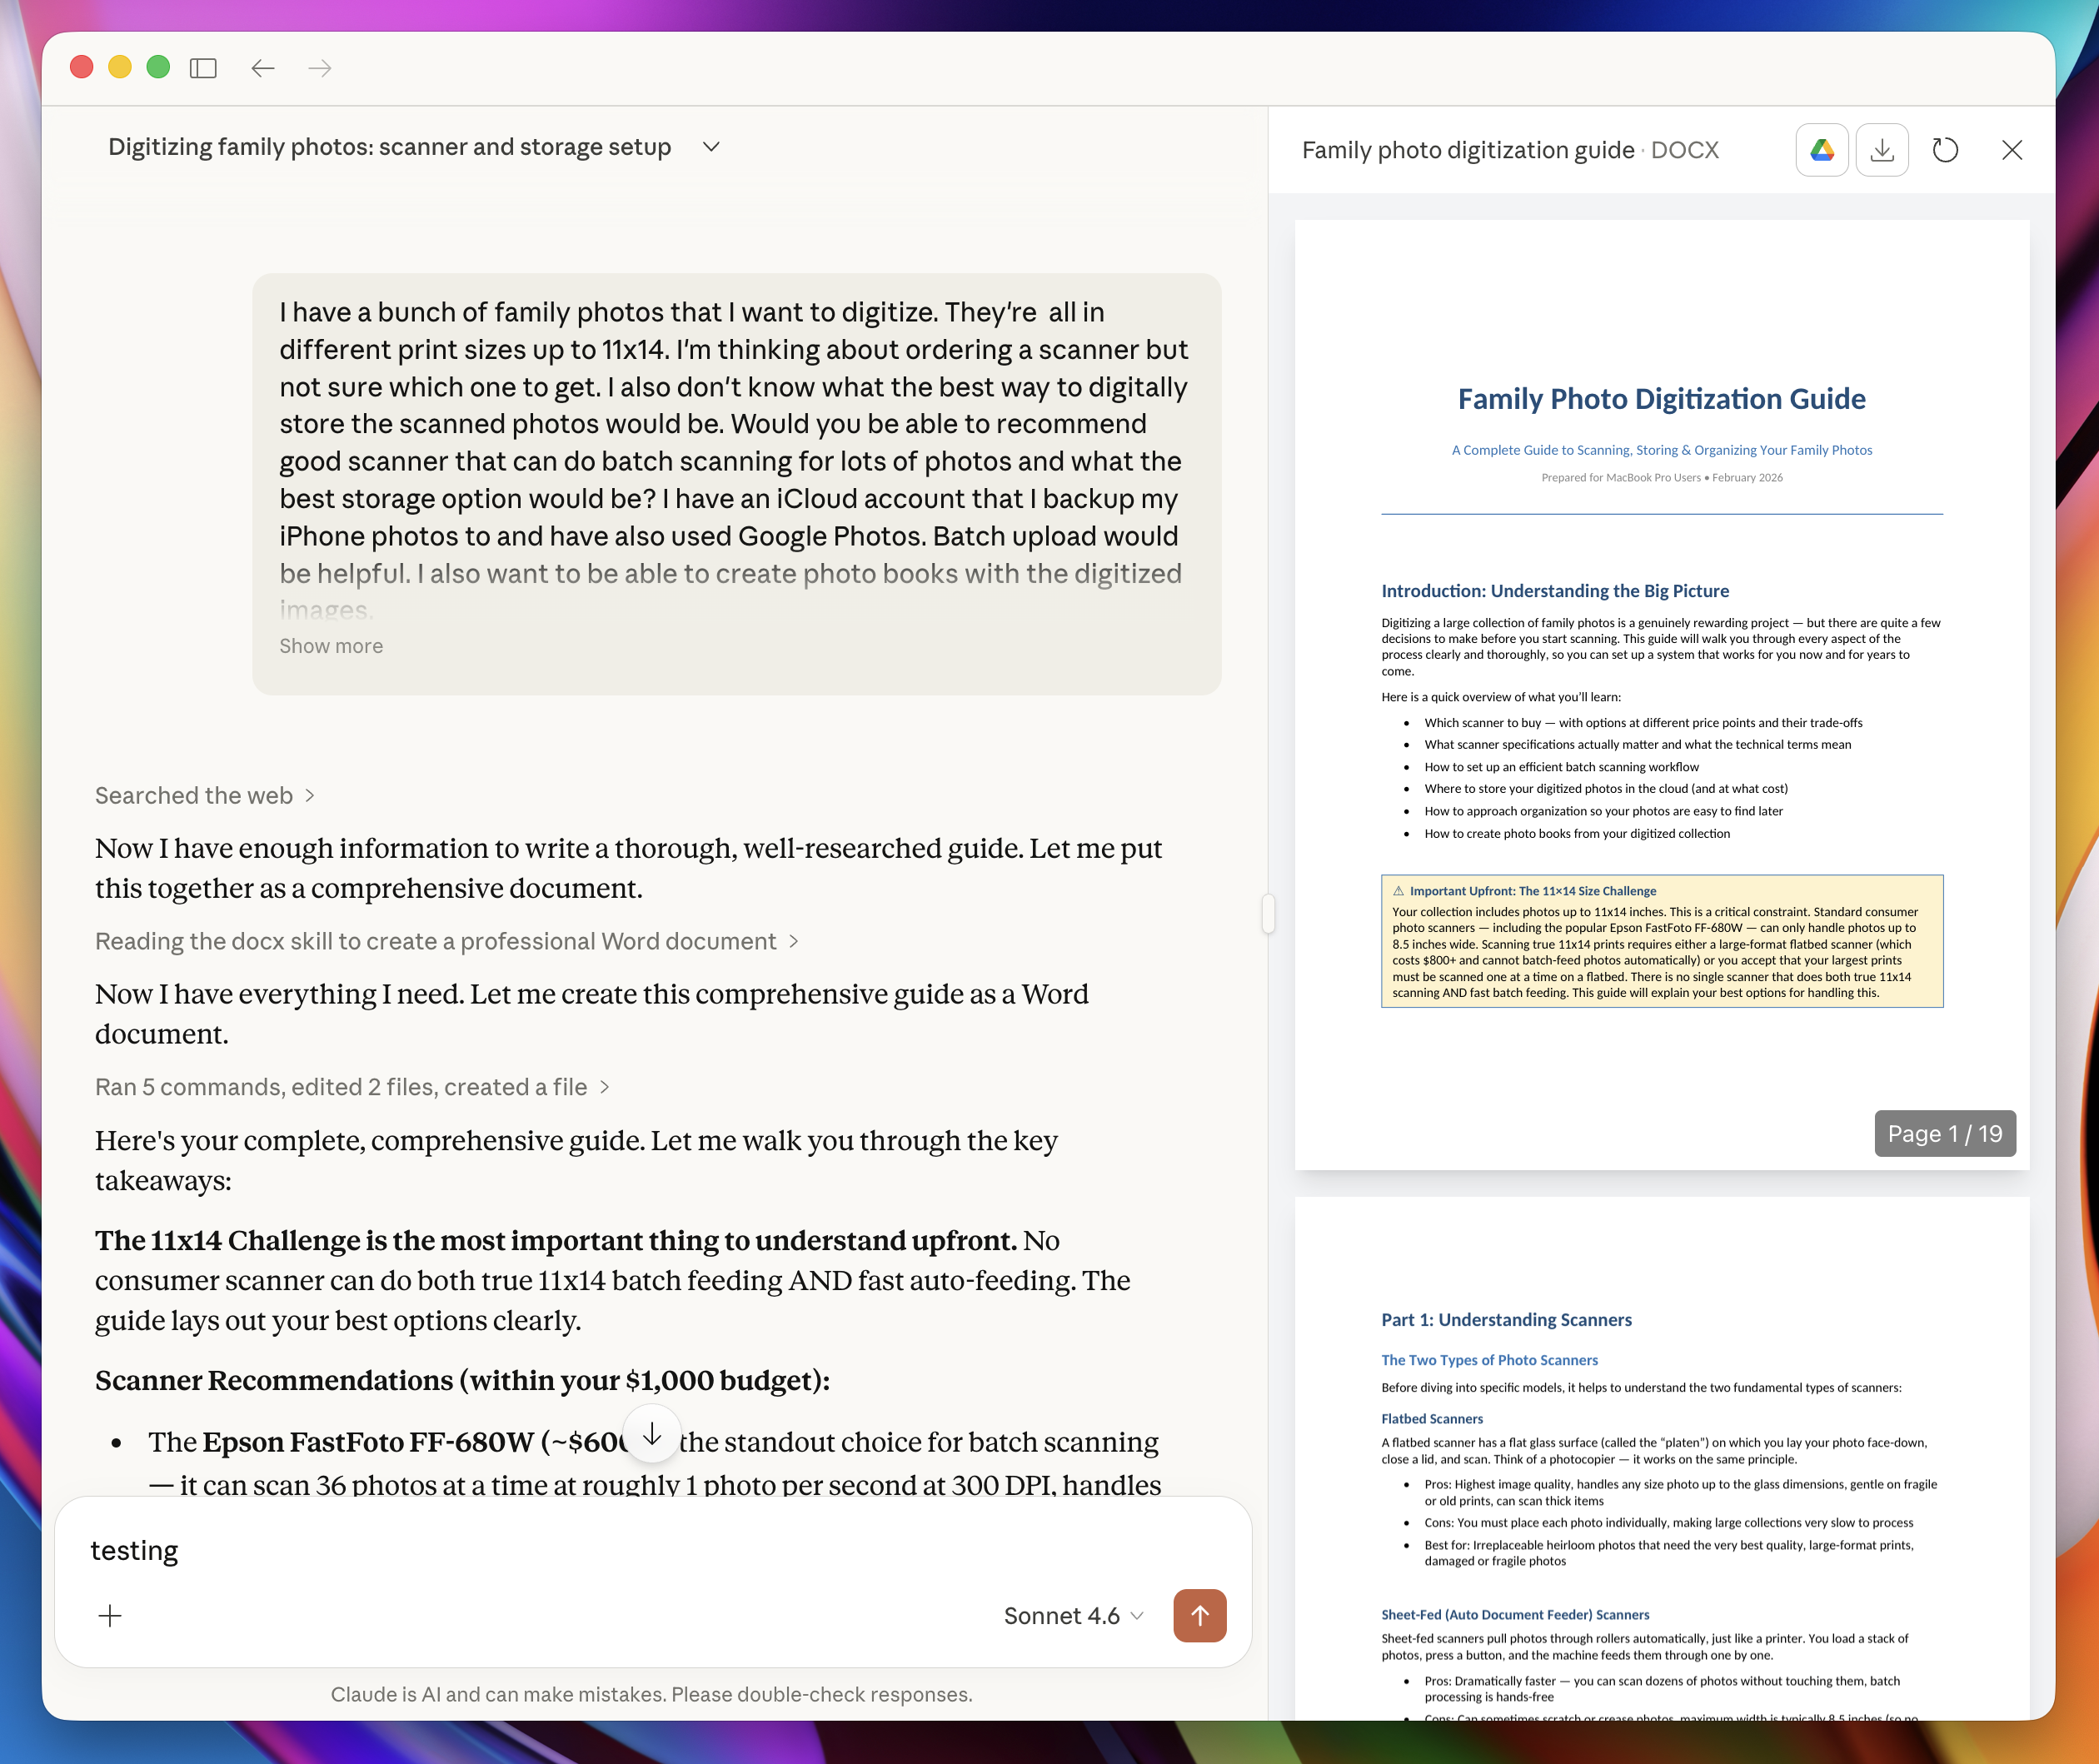
Task: Close the document preview panel
Action: coord(2011,150)
